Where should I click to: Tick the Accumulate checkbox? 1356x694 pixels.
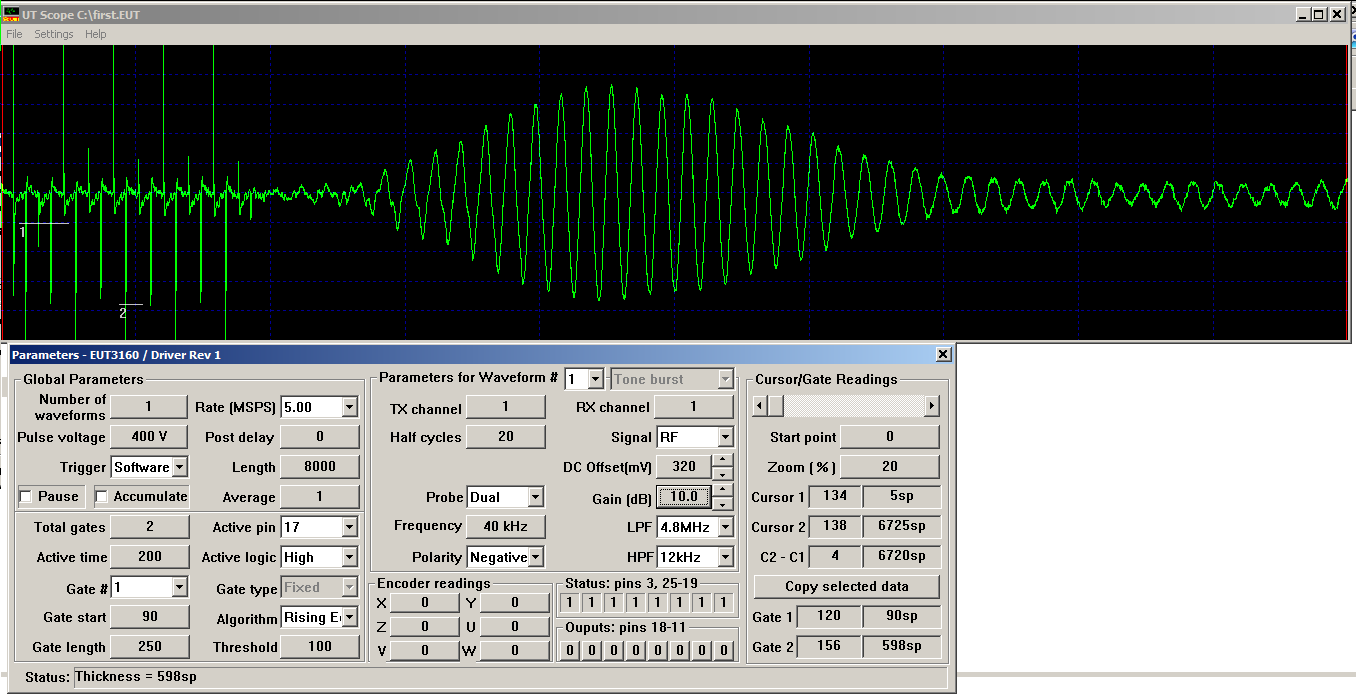pos(102,497)
